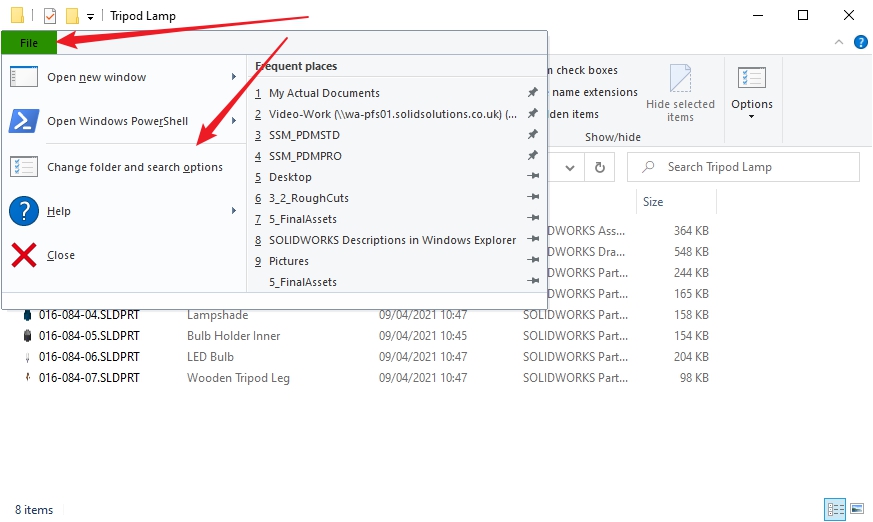This screenshot has width=873, height=522.
Task: Unpin My Actual Documents from frequent places
Action: pos(533,93)
